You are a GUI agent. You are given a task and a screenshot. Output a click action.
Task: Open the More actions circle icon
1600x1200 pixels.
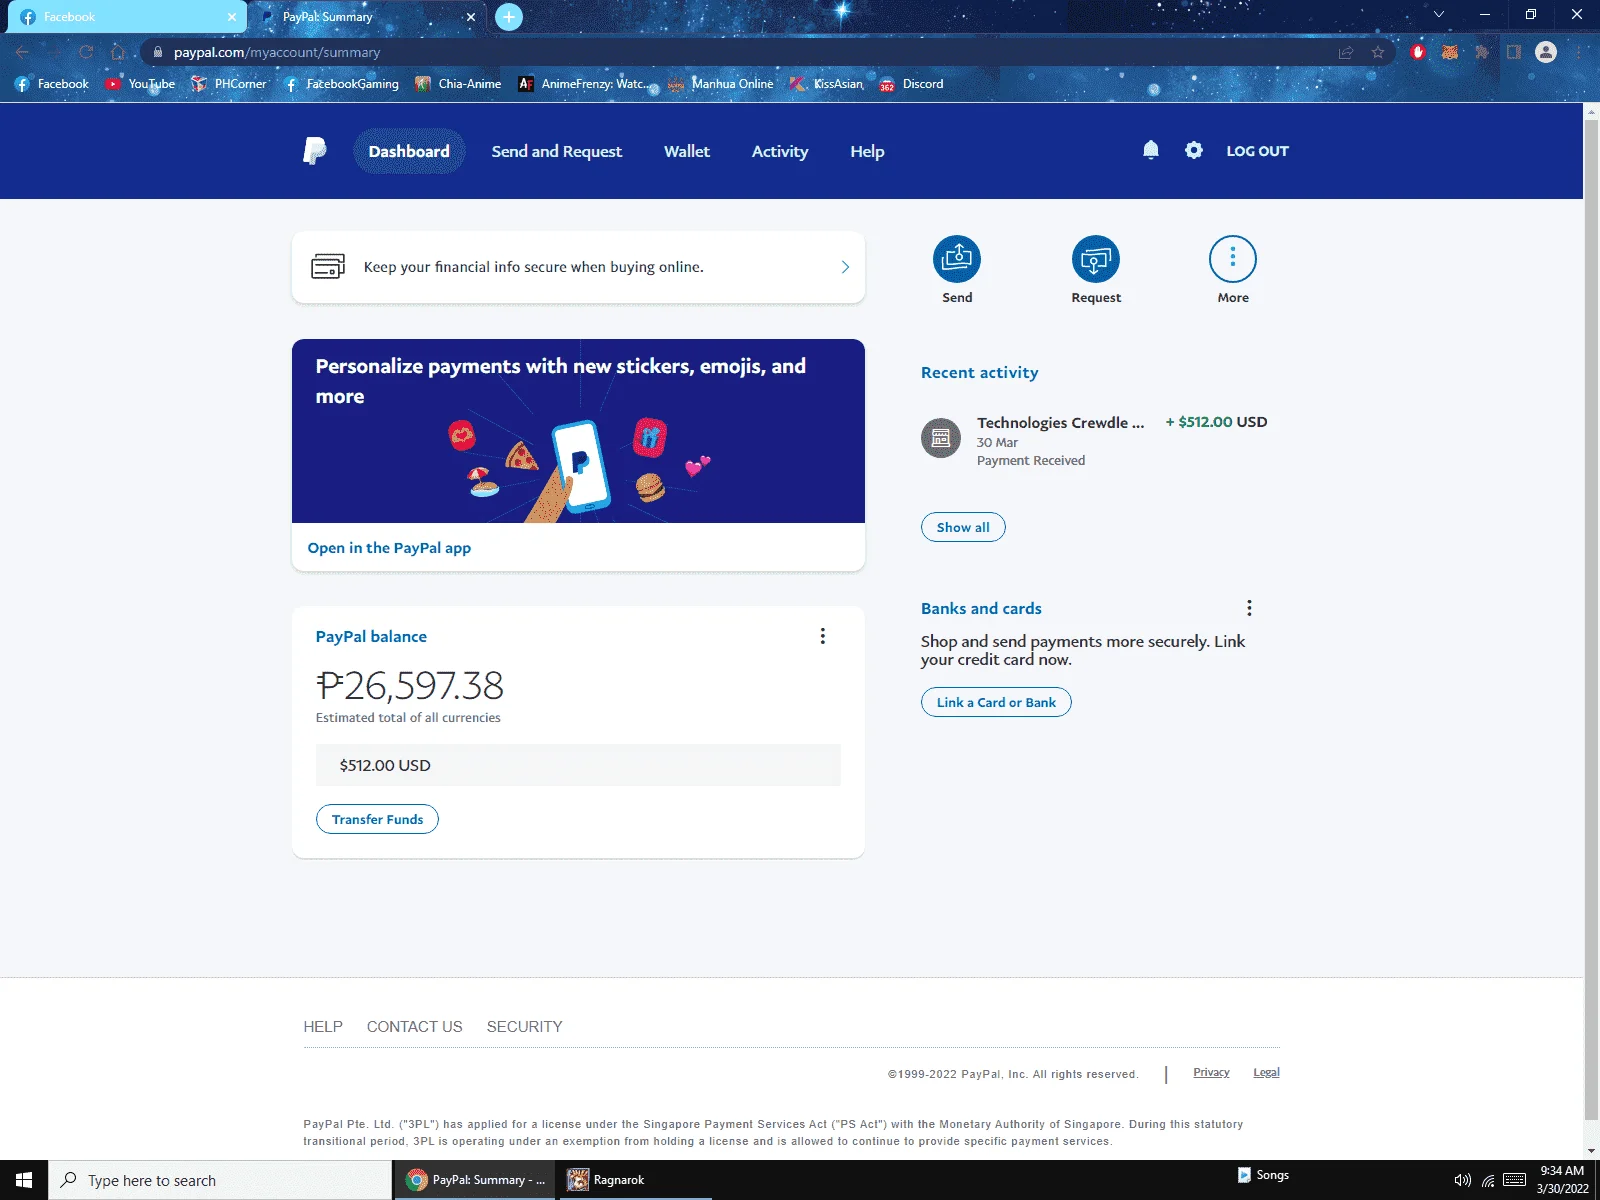(x=1233, y=260)
